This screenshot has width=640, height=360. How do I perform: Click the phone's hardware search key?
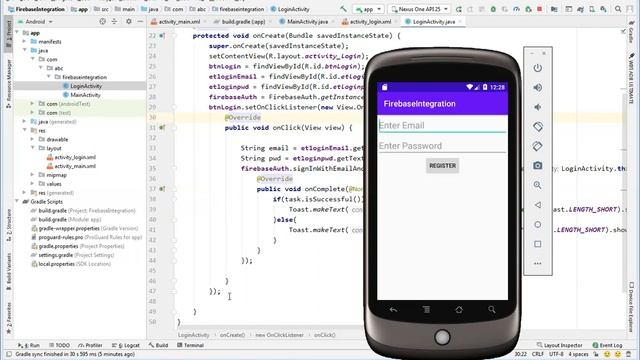click(x=492, y=310)
